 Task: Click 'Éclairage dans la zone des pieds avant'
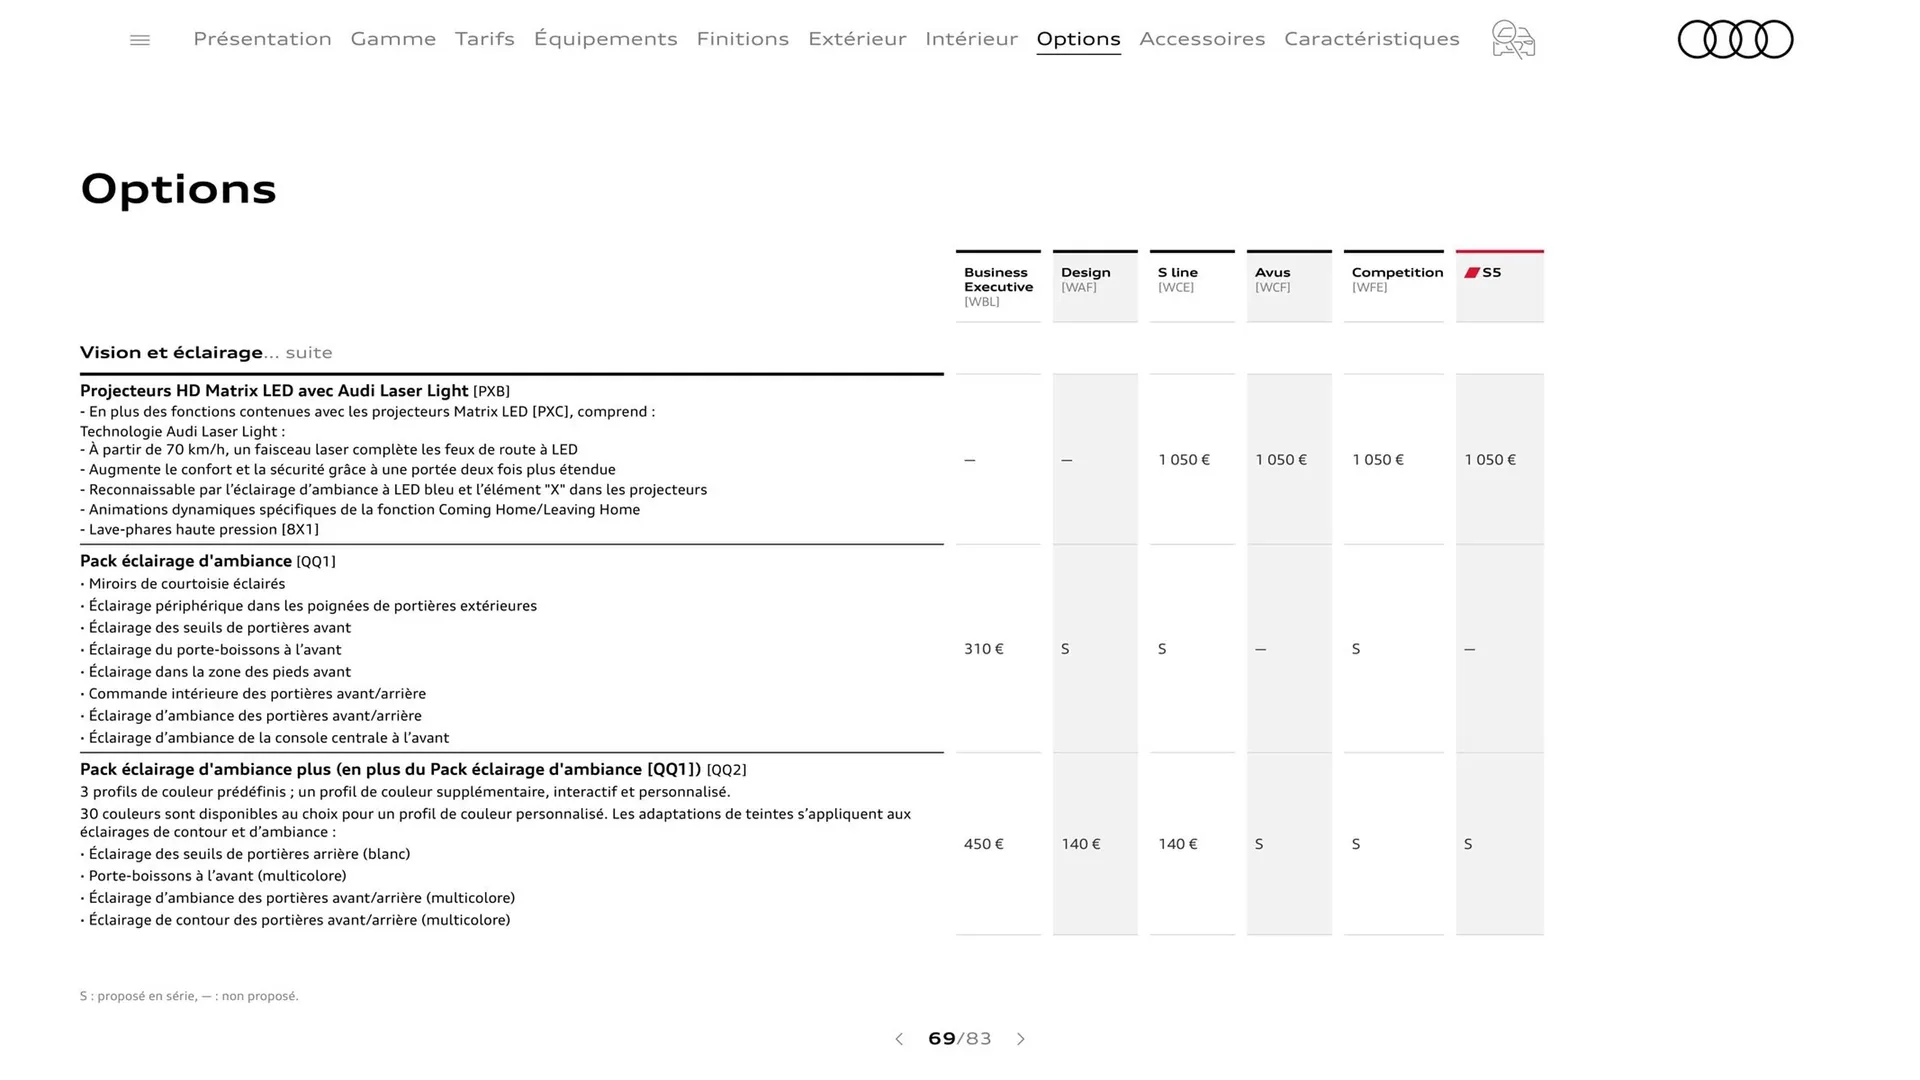click(216, 672)
